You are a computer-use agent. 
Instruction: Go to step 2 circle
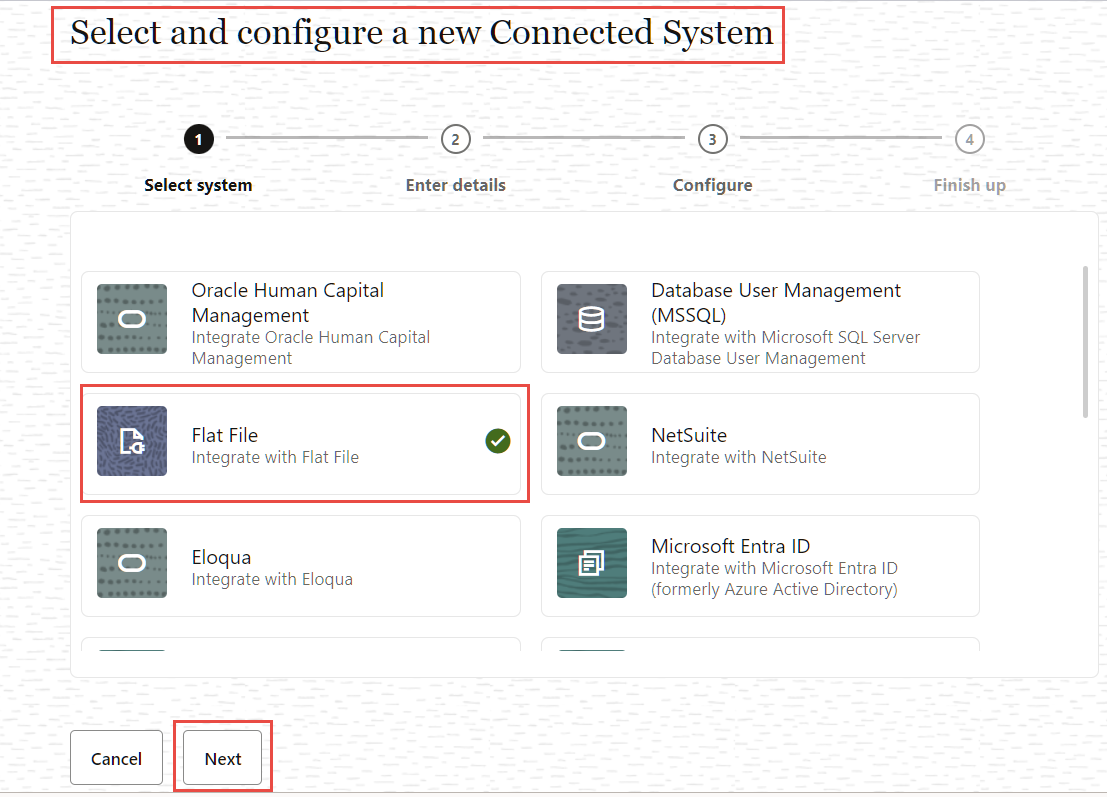pos(455,139)
